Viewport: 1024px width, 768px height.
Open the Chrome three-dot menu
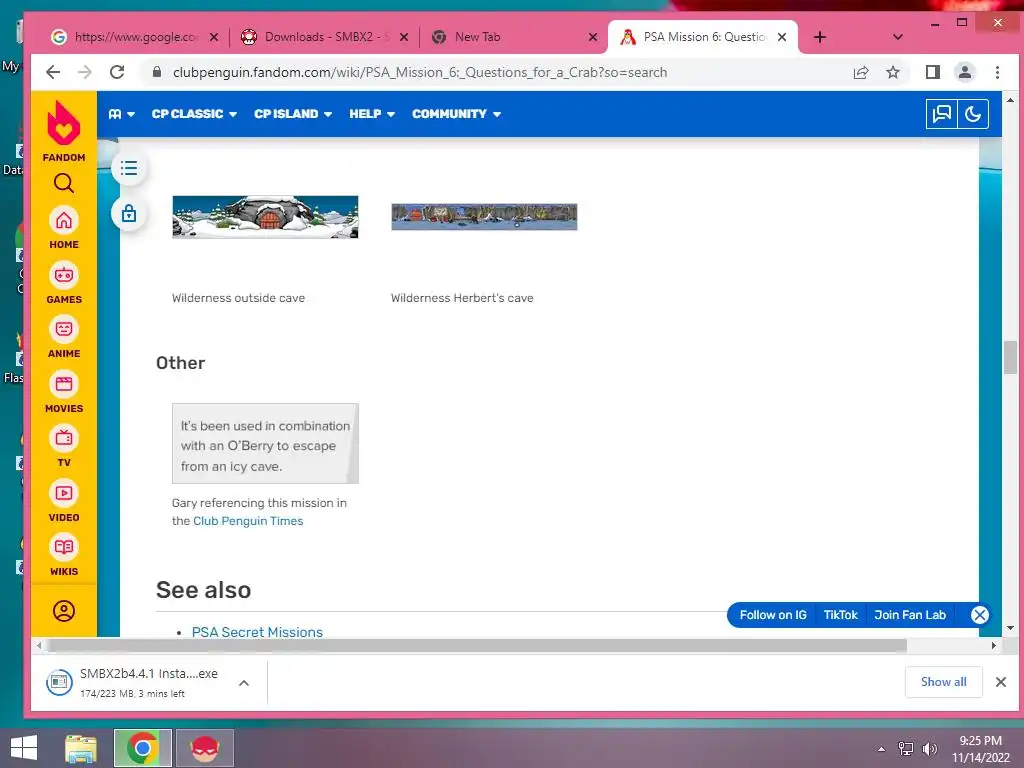click(997, 72)
